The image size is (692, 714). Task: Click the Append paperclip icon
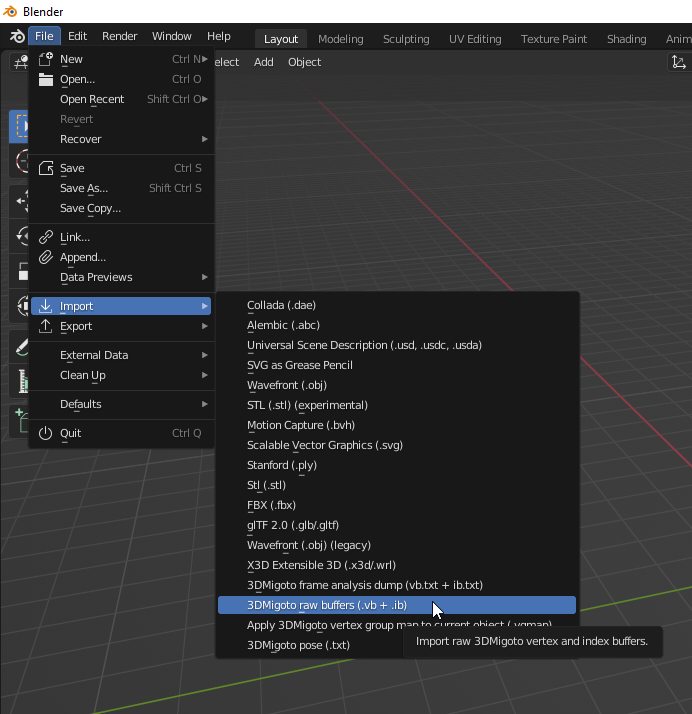(x=46, y=257)
